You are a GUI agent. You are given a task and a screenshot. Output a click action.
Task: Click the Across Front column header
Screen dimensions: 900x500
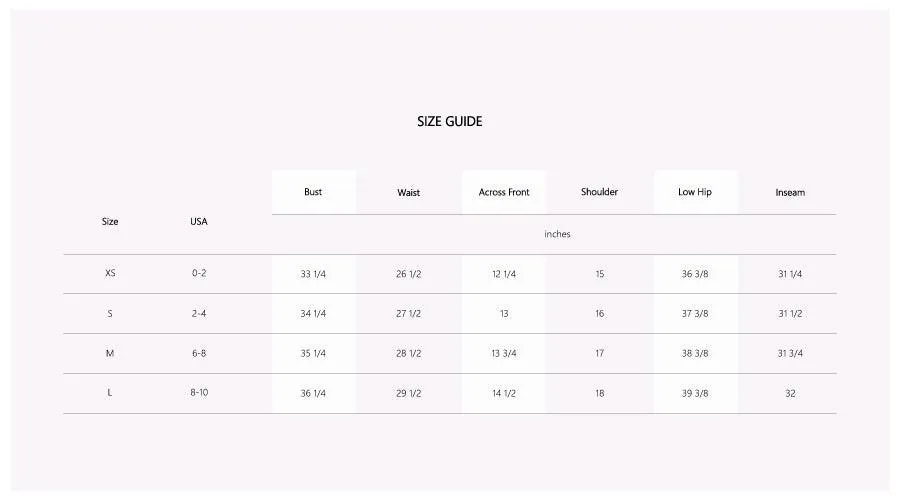(x=504, y=192)
